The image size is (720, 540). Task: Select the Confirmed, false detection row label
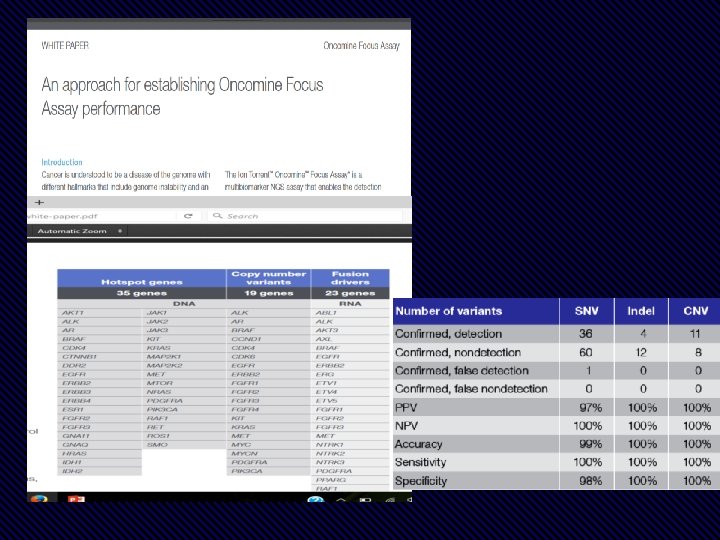tap(461, 371)
